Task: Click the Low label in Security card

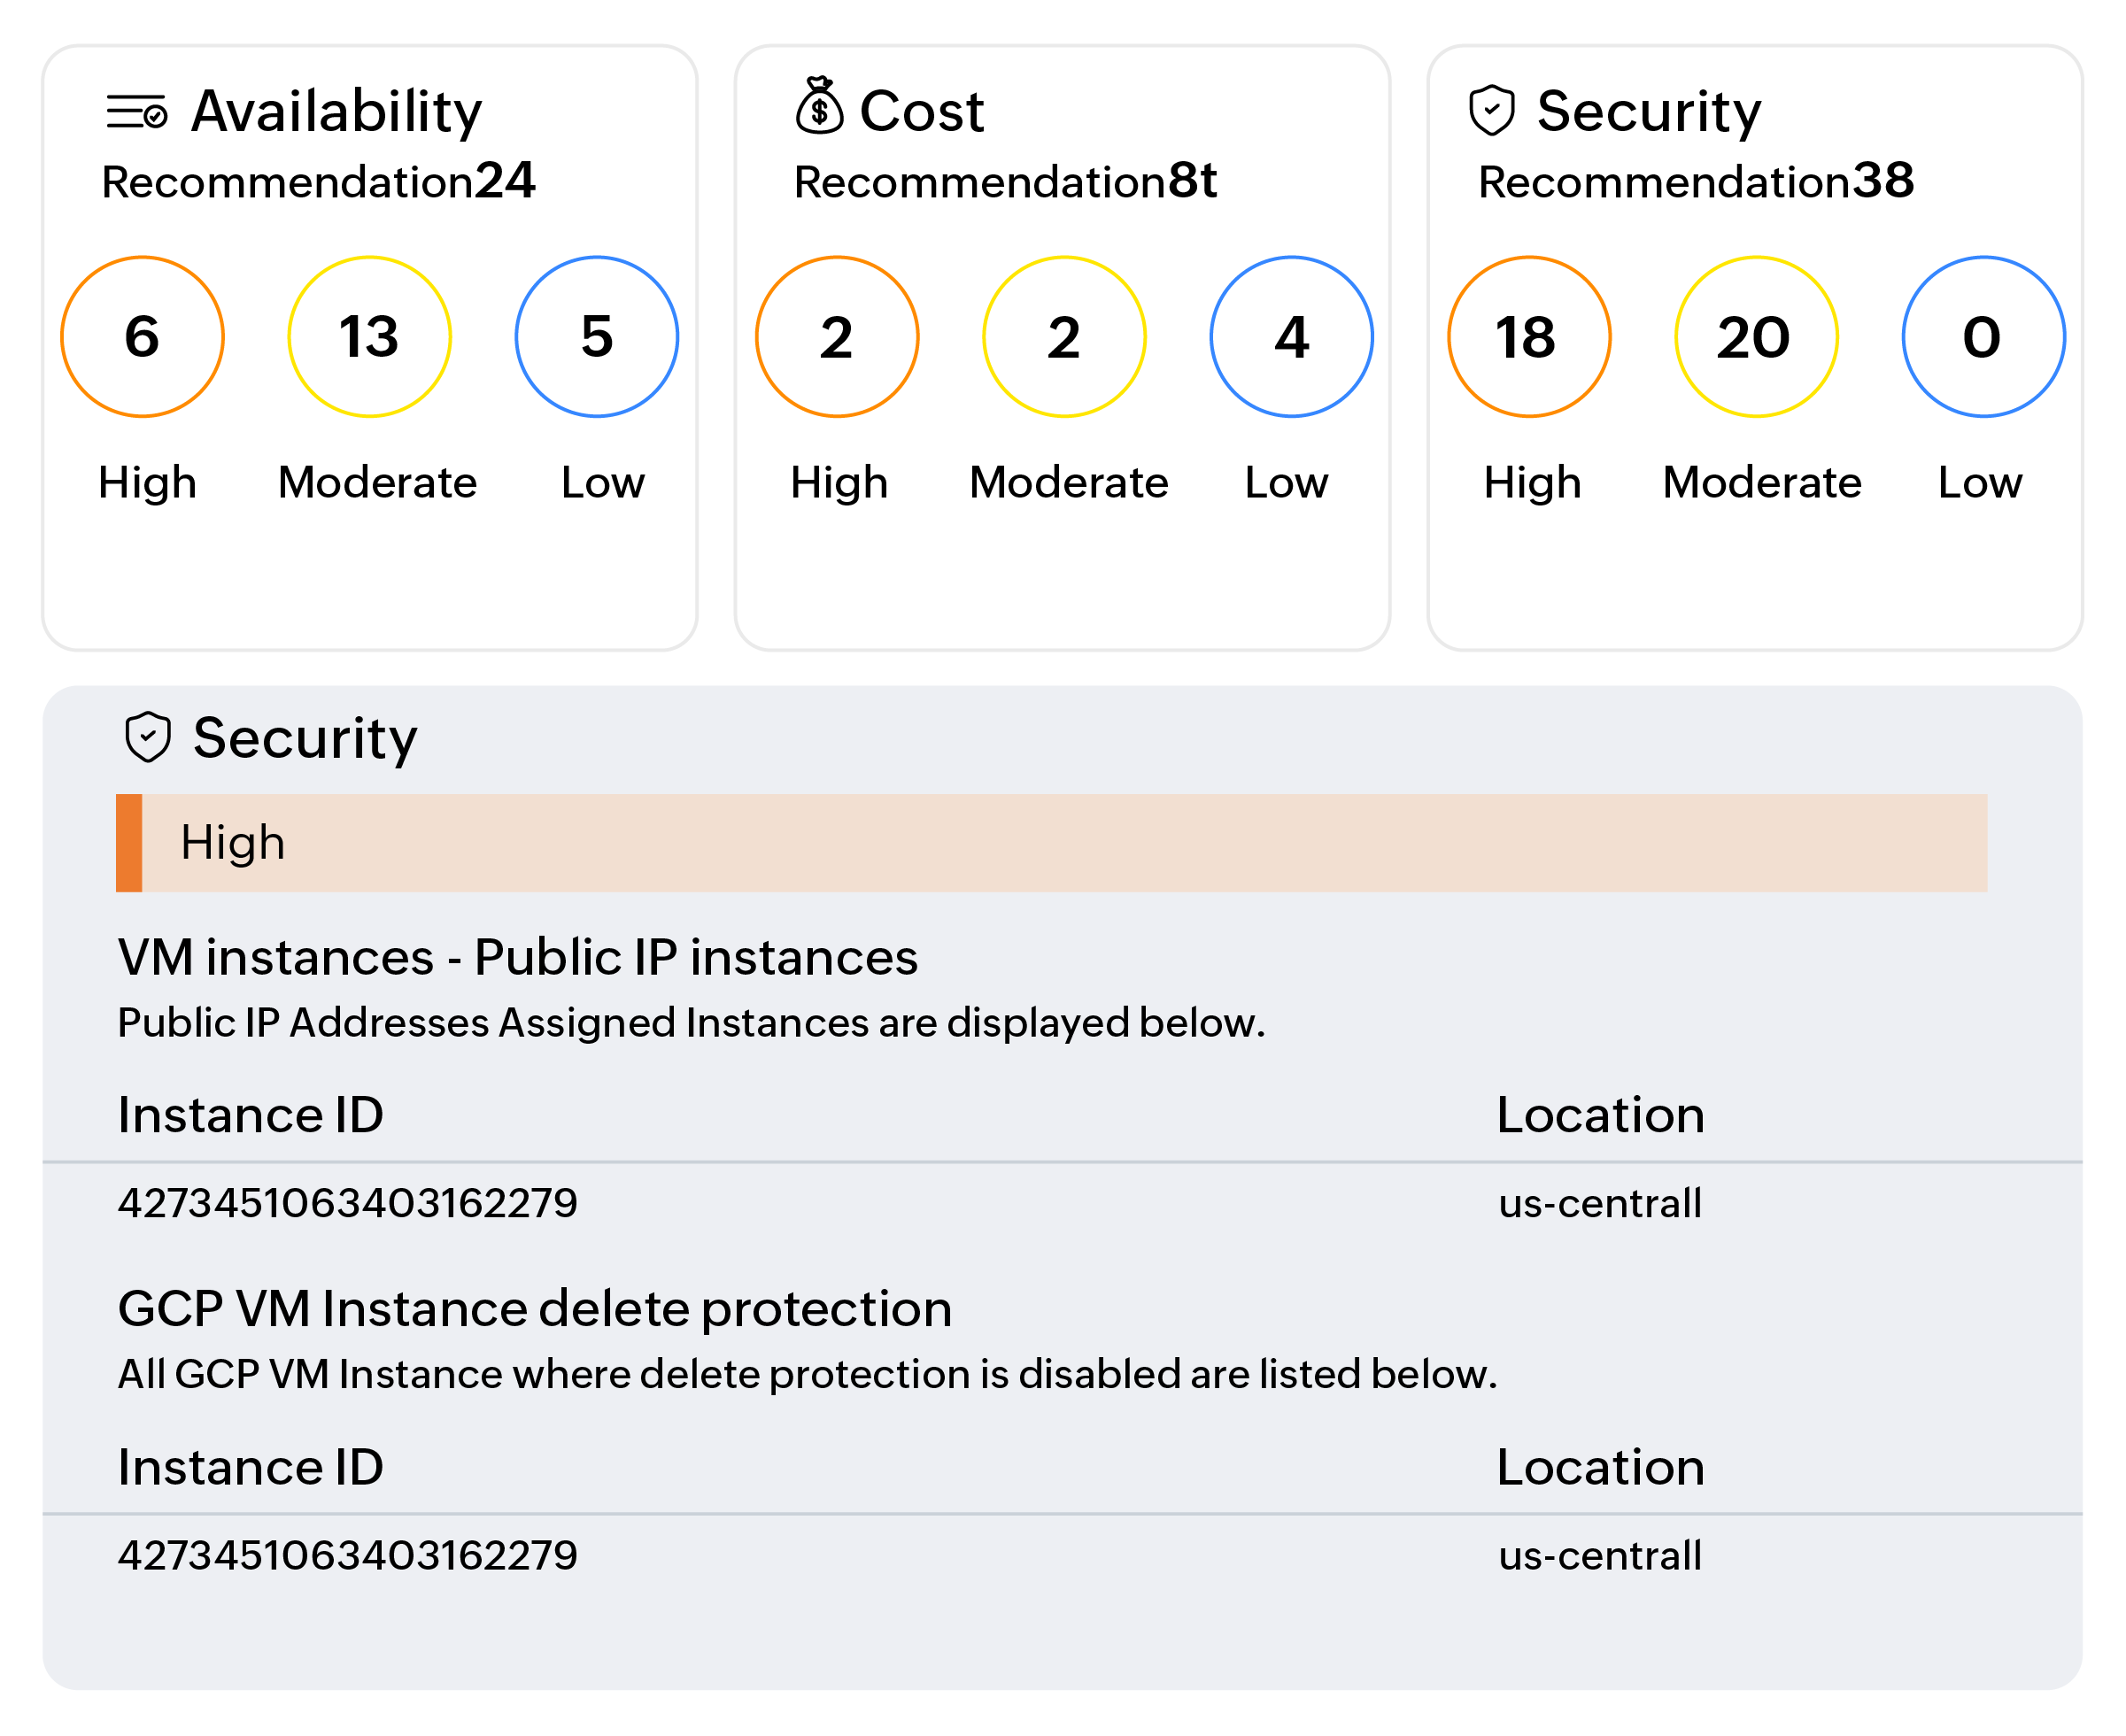Action: click(1980, 483)
